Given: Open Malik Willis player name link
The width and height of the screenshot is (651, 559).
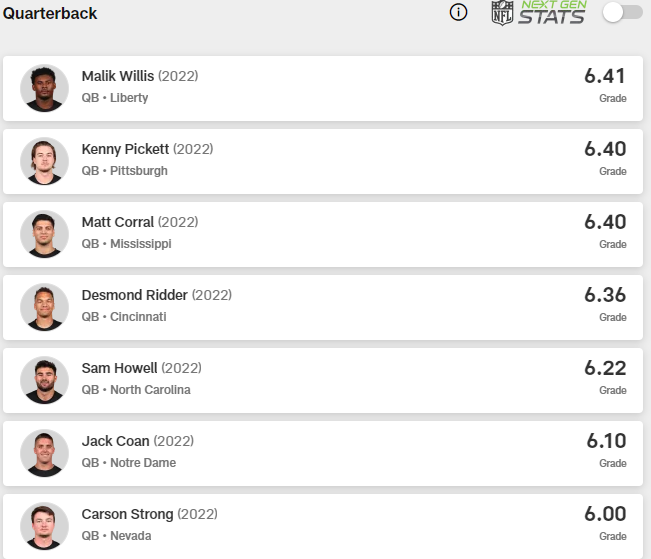Looking at the screenshot, I should [x=118, y=76].
